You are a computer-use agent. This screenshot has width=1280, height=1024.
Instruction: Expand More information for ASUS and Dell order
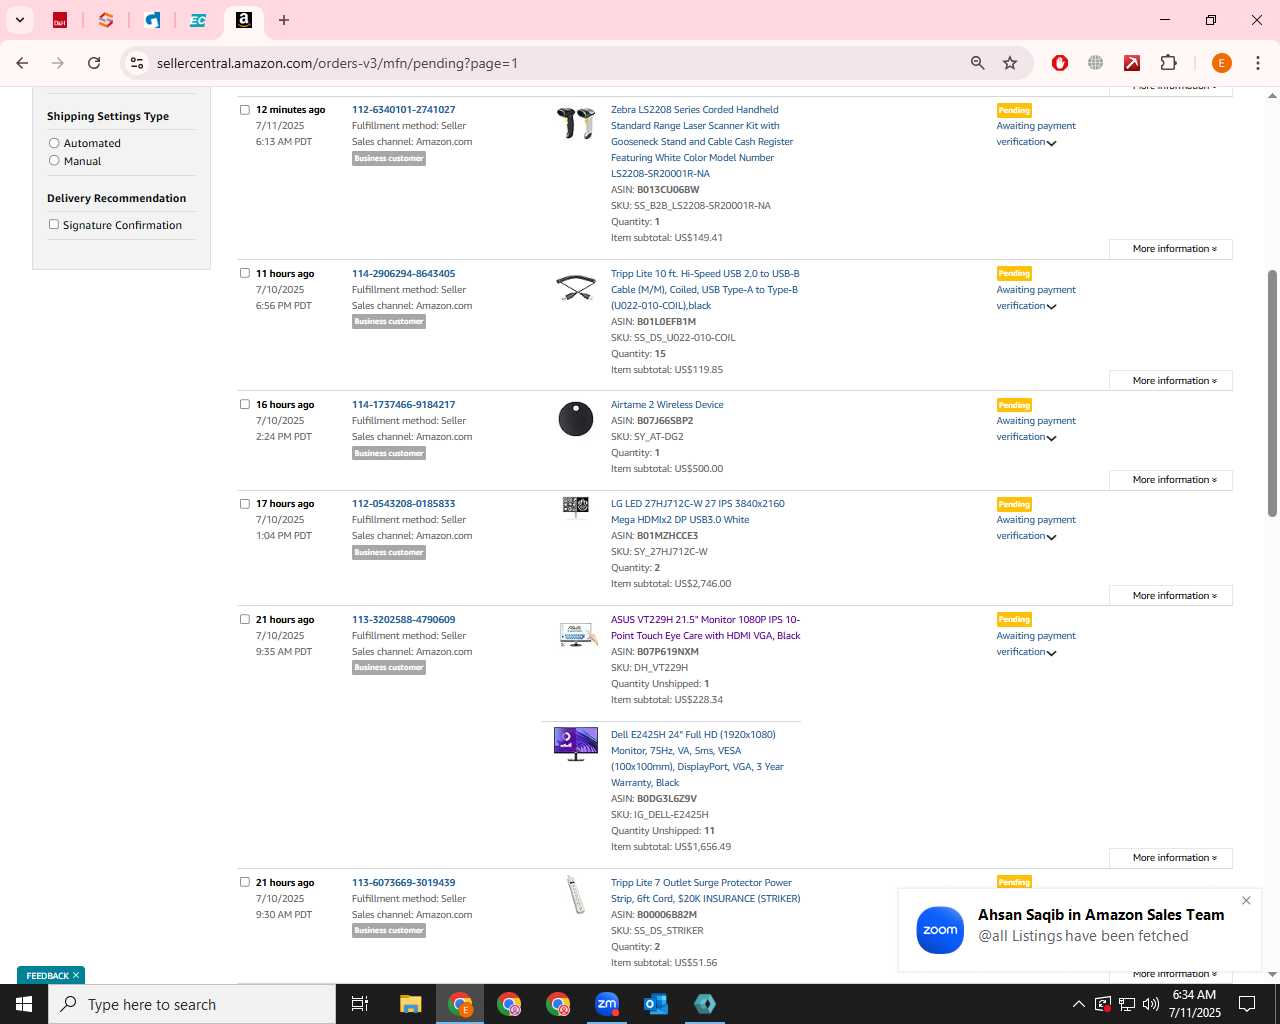[1171, 858]
